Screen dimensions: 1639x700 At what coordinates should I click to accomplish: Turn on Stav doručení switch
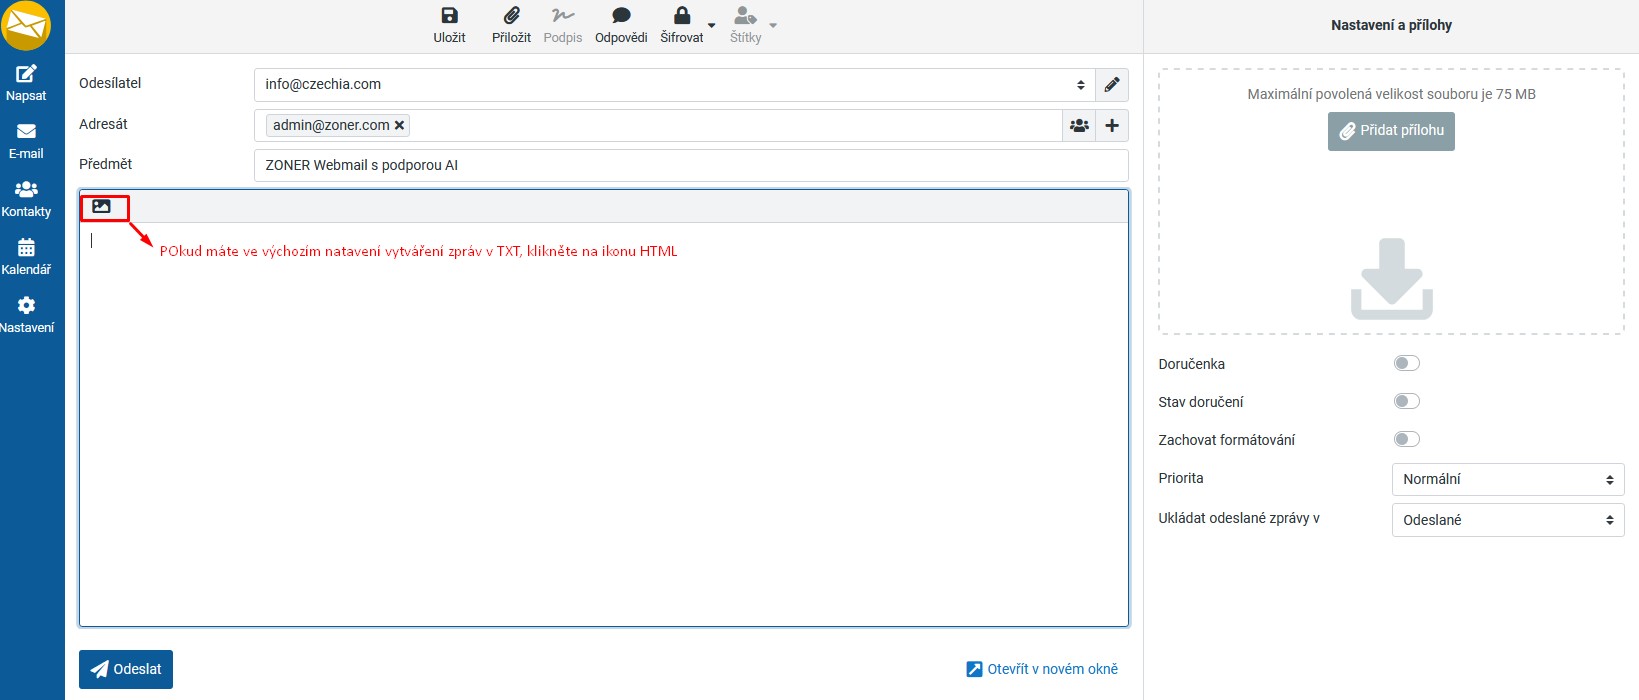1406,402
